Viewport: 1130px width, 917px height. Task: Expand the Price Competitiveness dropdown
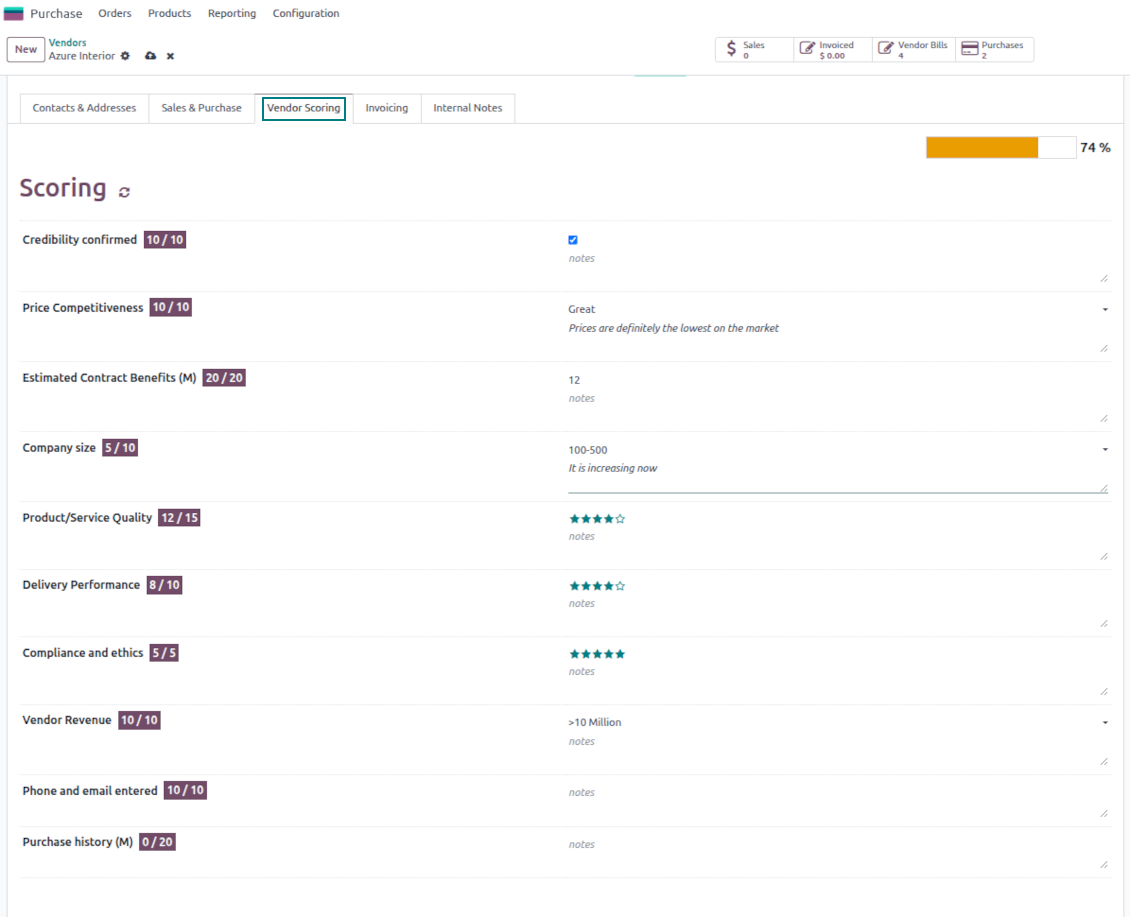coord(1105,310)
